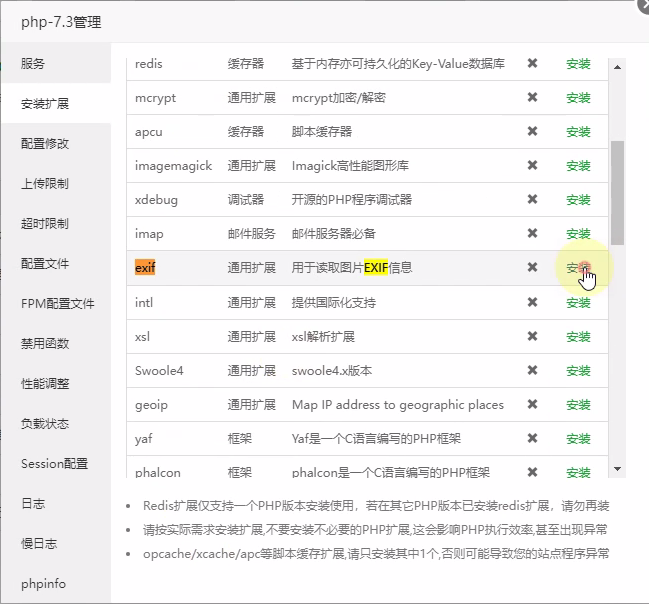Screen dimensions: 649x604
Task: Click the xsl解析扩展 description
Action: [323, 337]
